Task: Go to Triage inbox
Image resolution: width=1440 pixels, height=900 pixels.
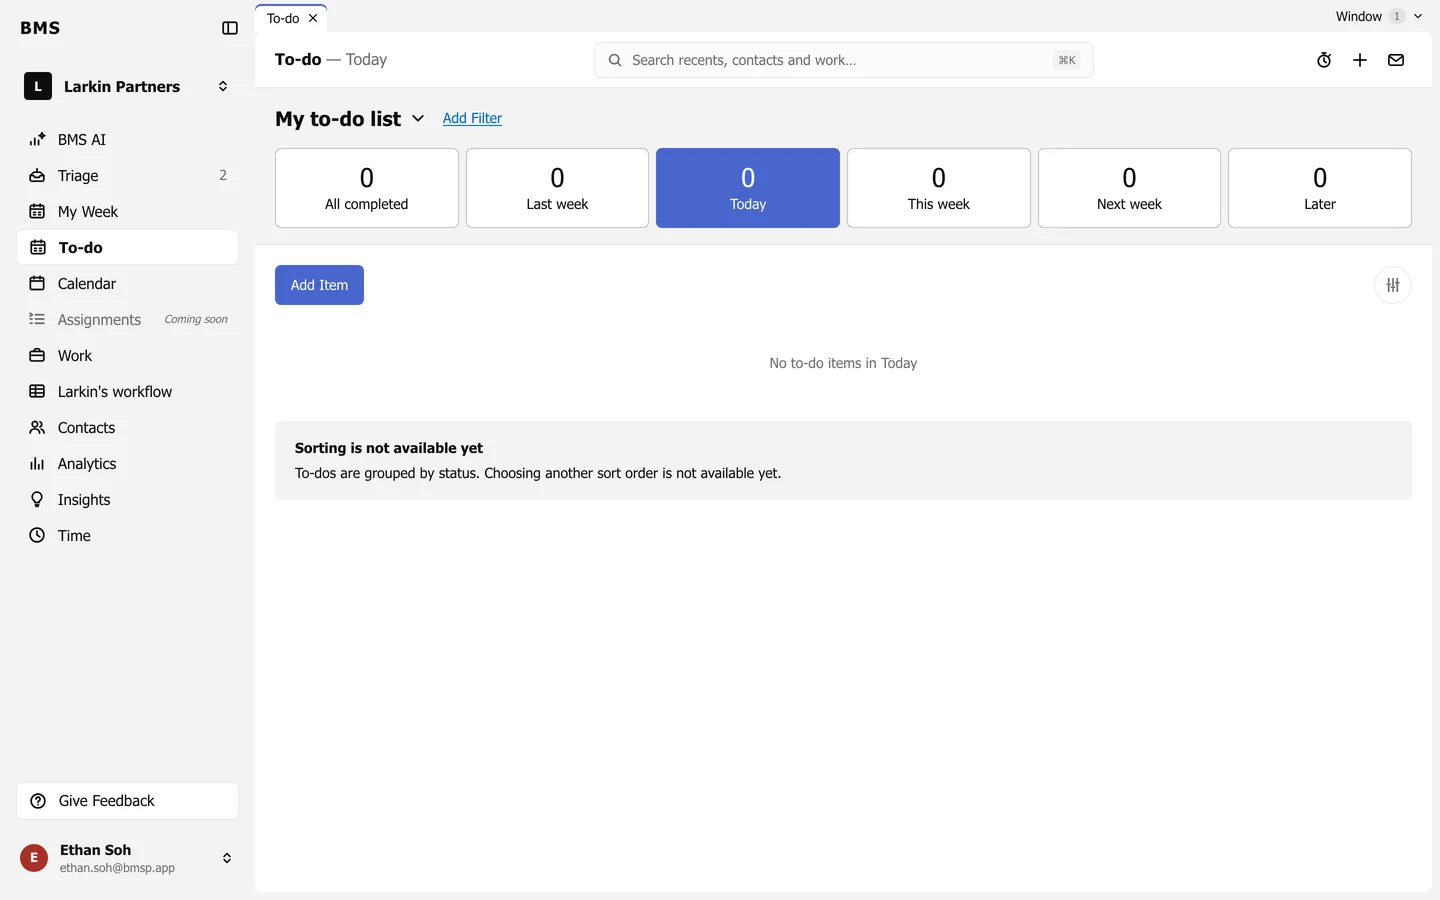Action: coord(128,175)
